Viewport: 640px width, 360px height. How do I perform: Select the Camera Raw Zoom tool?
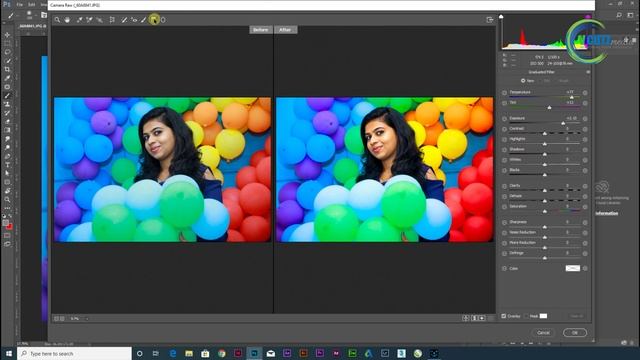point(58,20)
